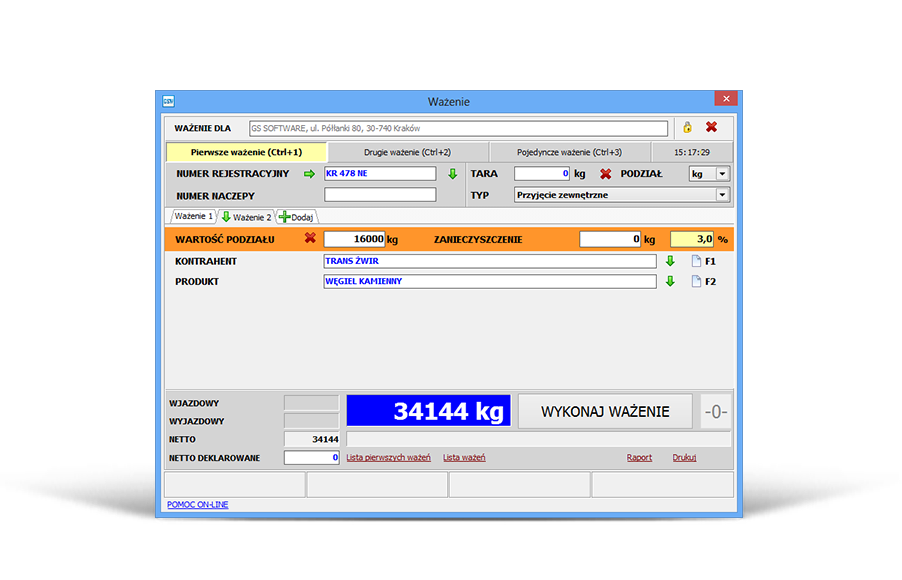
Task: Click green right arrow beside Numer rejestracyjny
Action: (x=309, y=174)
